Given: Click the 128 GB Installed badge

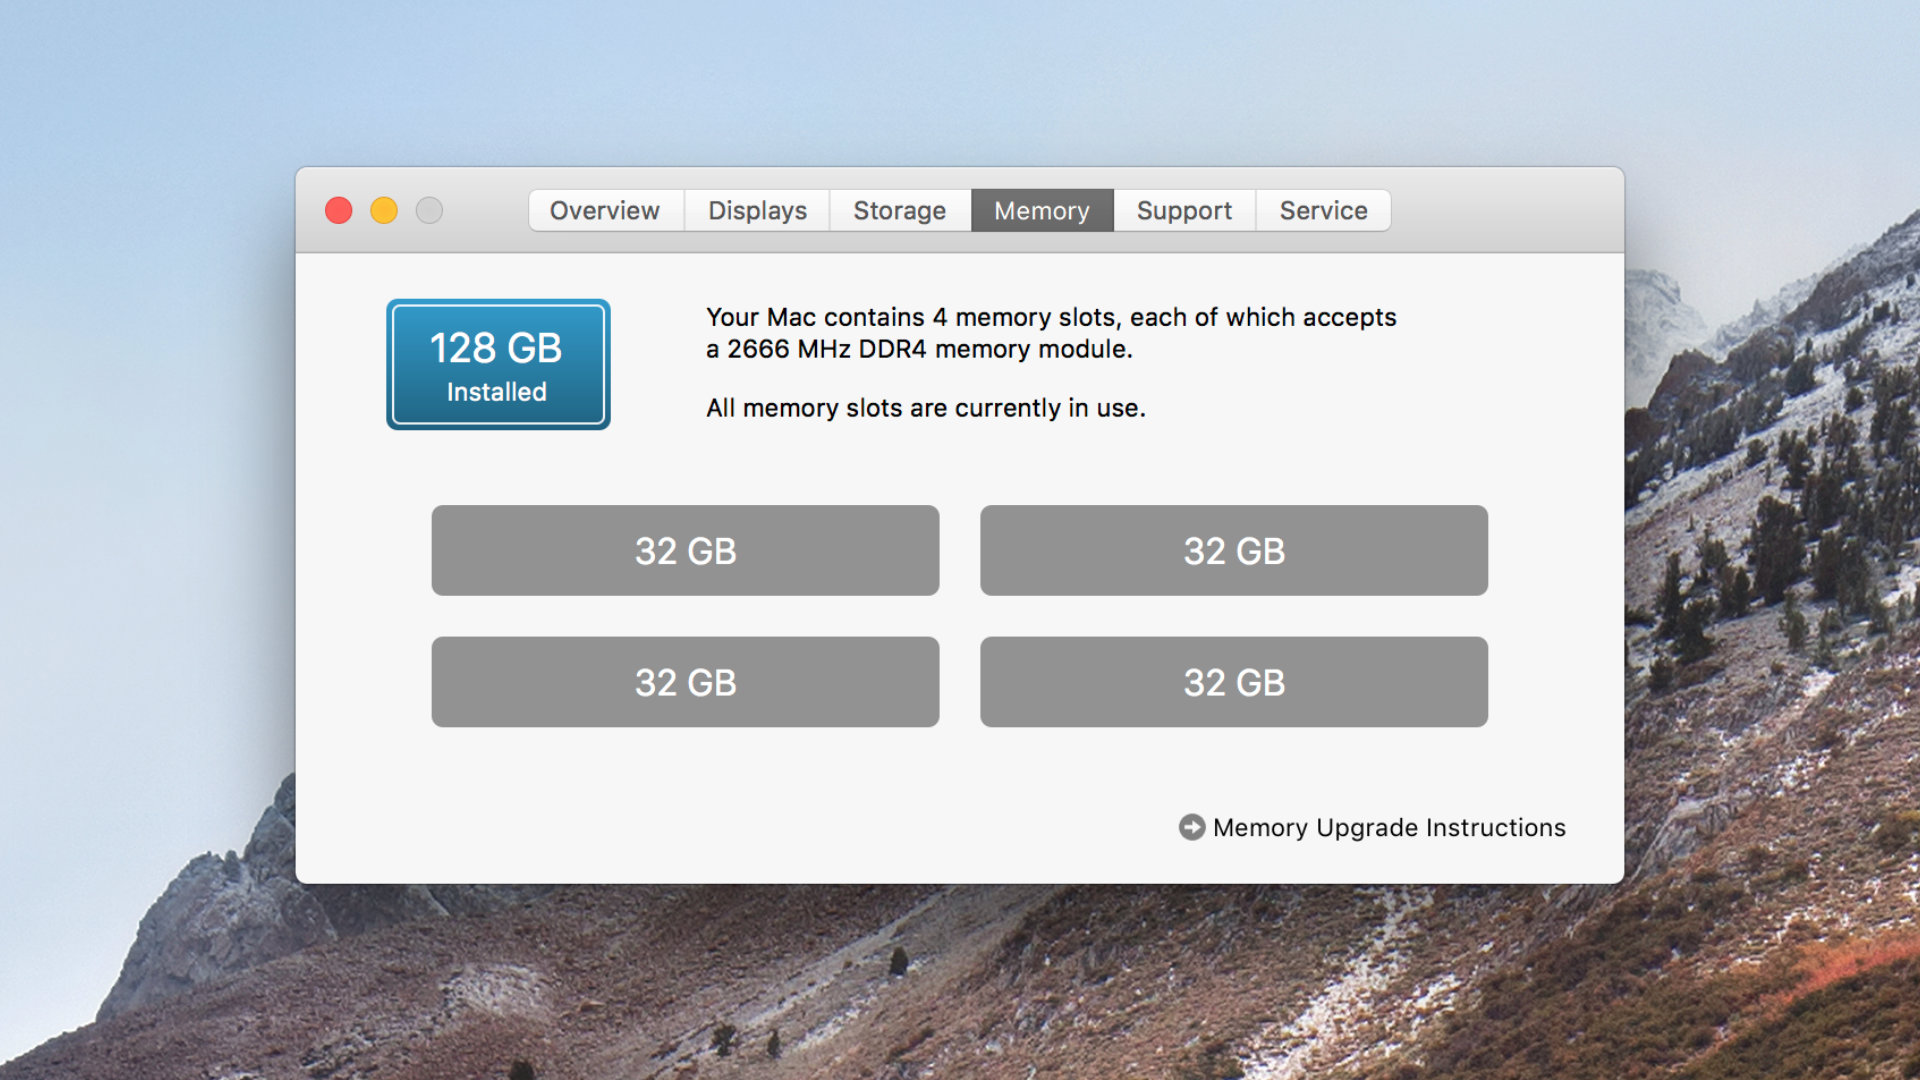Looking at the screenshot, I should [x=498, y=365].
